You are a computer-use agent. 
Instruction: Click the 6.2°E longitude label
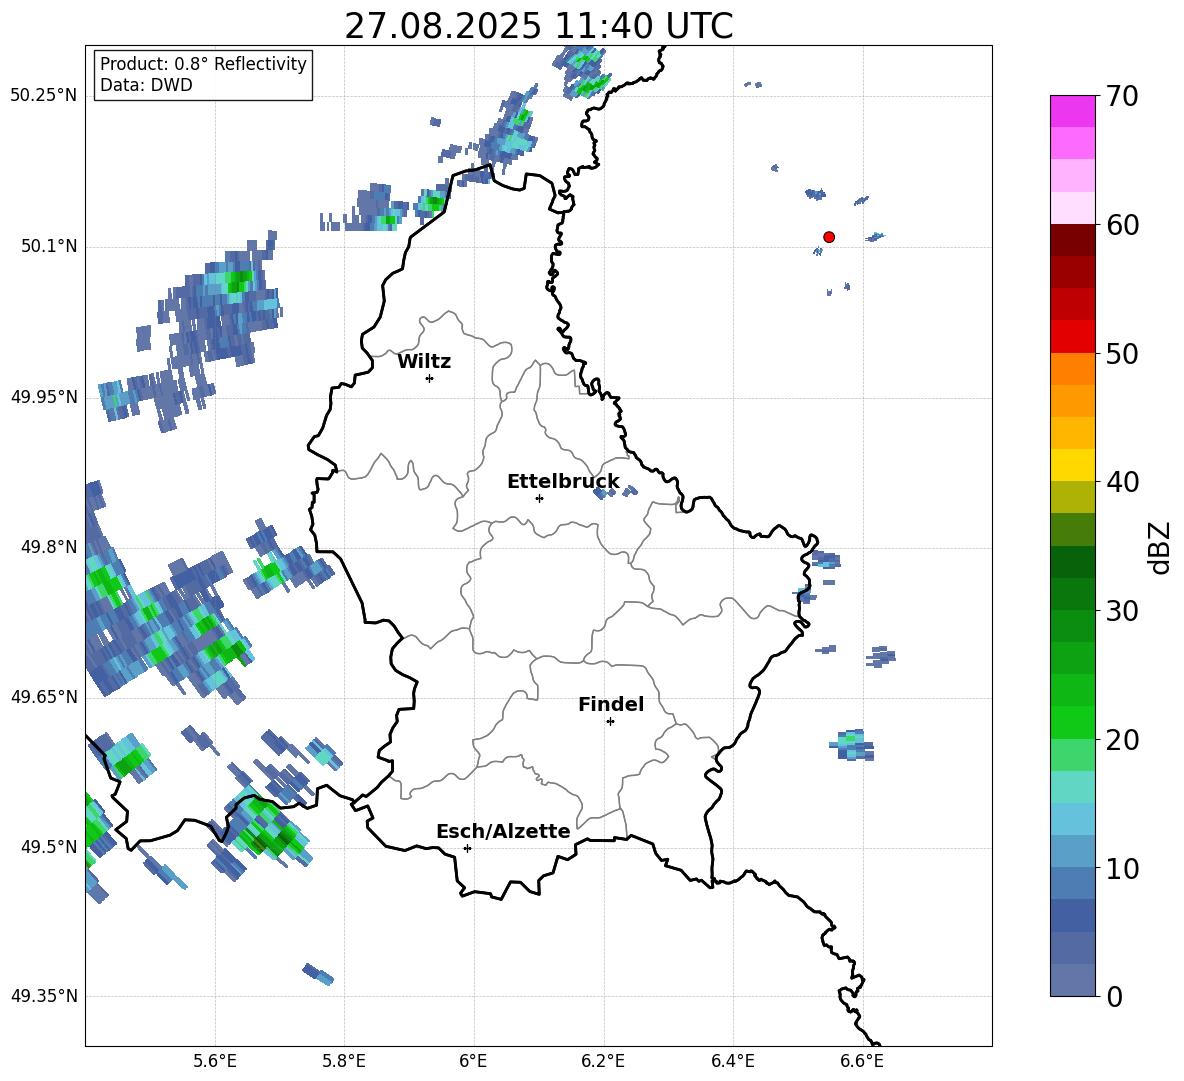(603, 1061)
